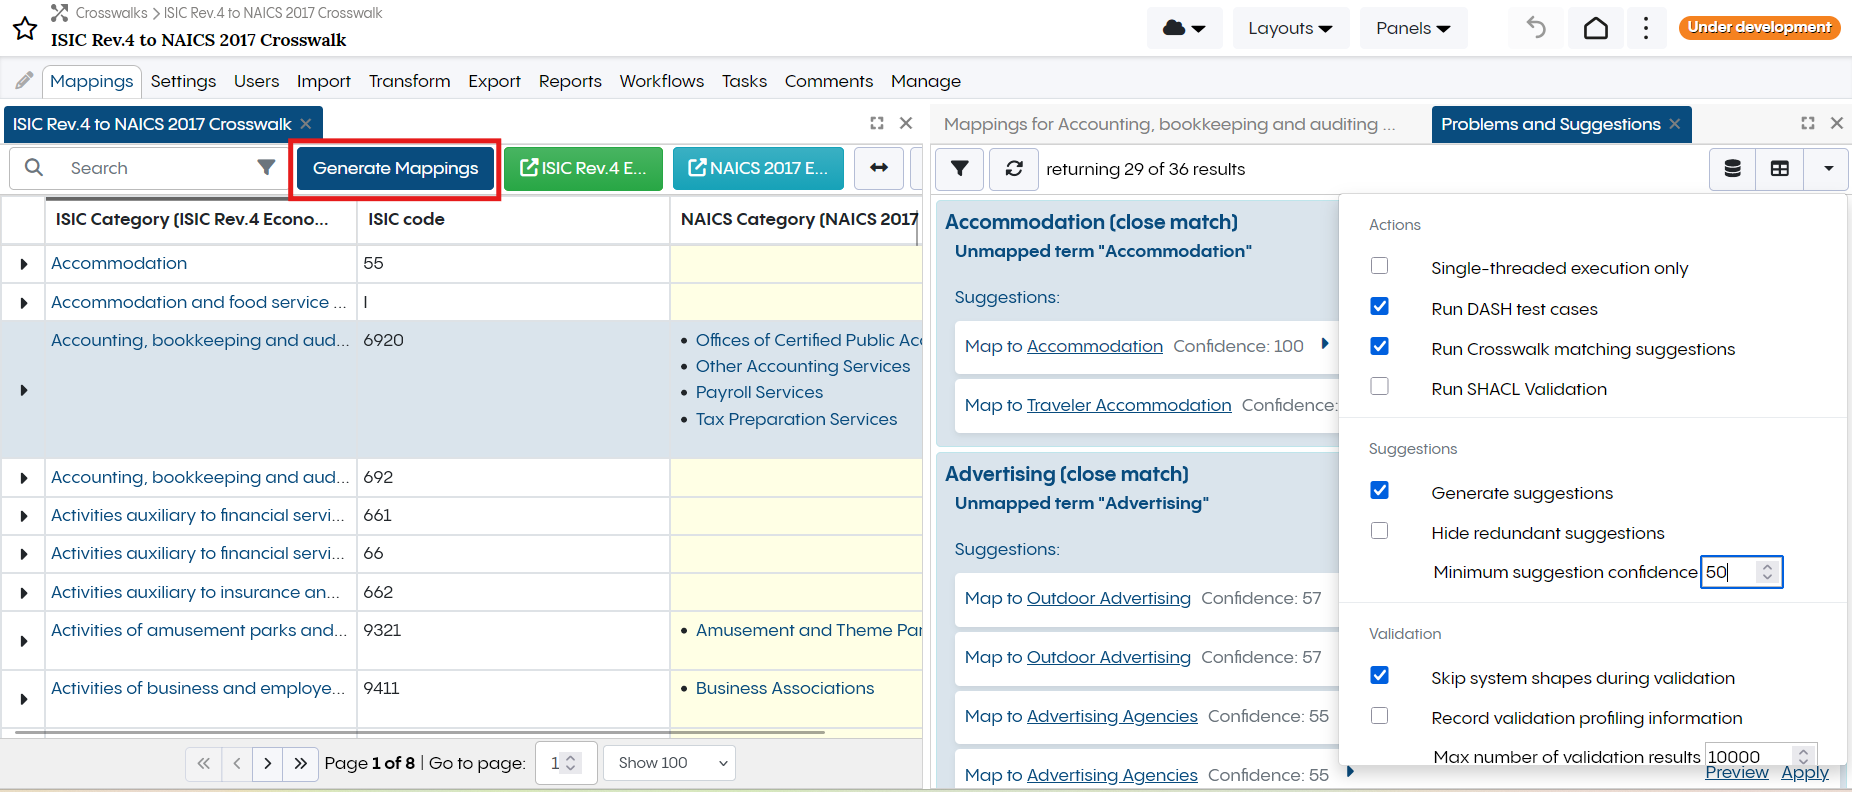
Task: Switch to table view icon
Action: tap(1780, 169)
